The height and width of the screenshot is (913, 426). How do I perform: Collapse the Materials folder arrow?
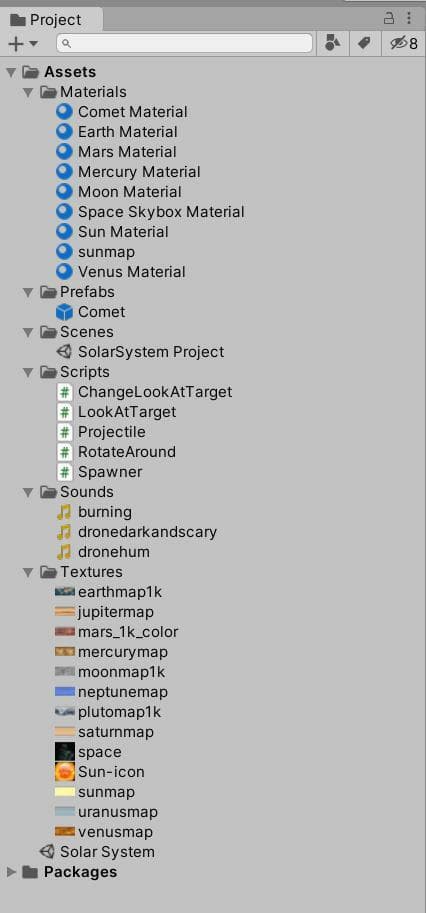point(28,93)
